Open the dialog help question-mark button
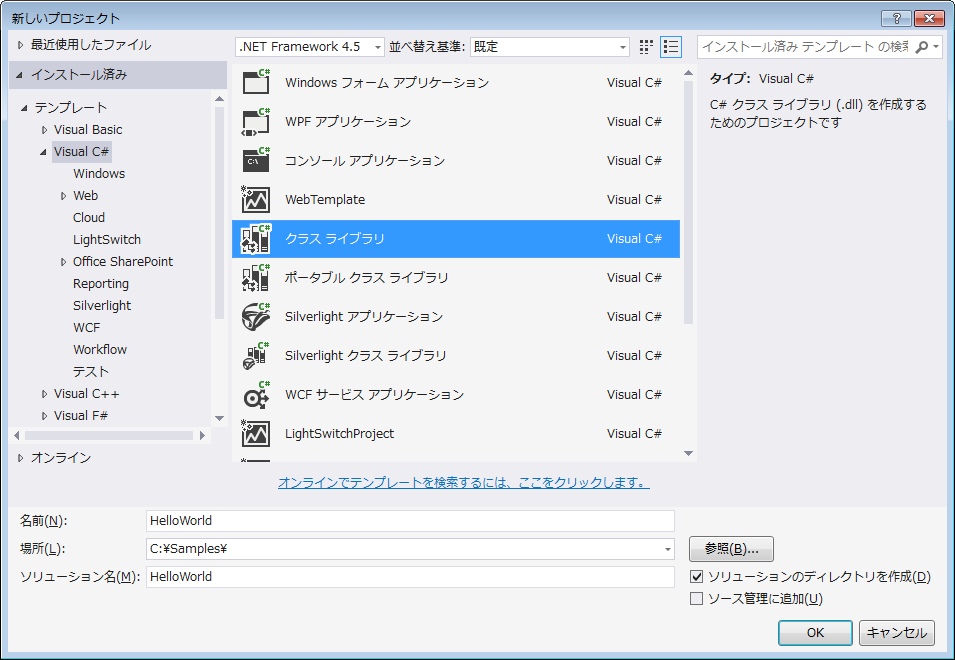 pyautogui.click(x=896, y=18)
